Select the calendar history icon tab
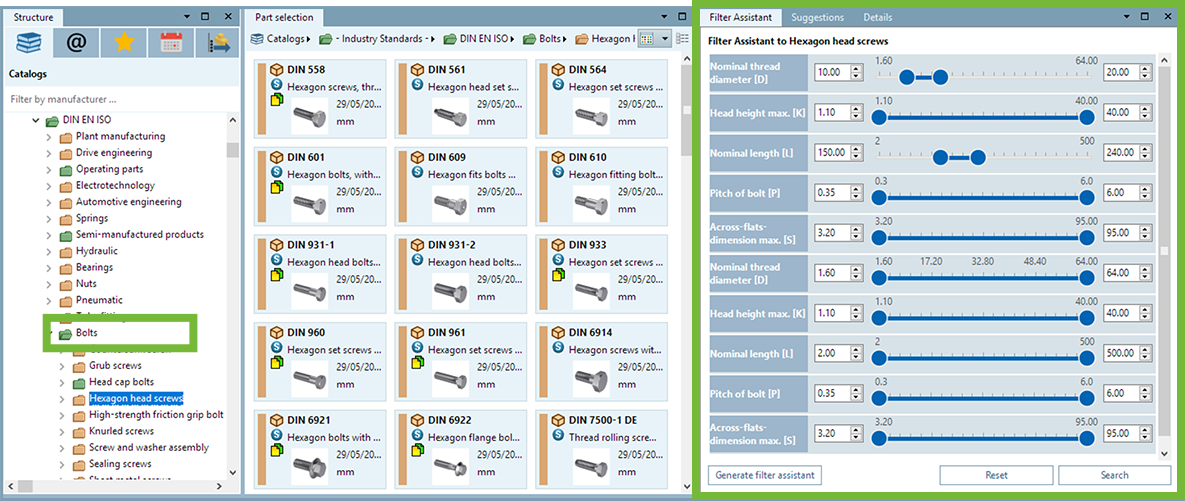This screenshot has width=1185, height=501. [170, 43]
